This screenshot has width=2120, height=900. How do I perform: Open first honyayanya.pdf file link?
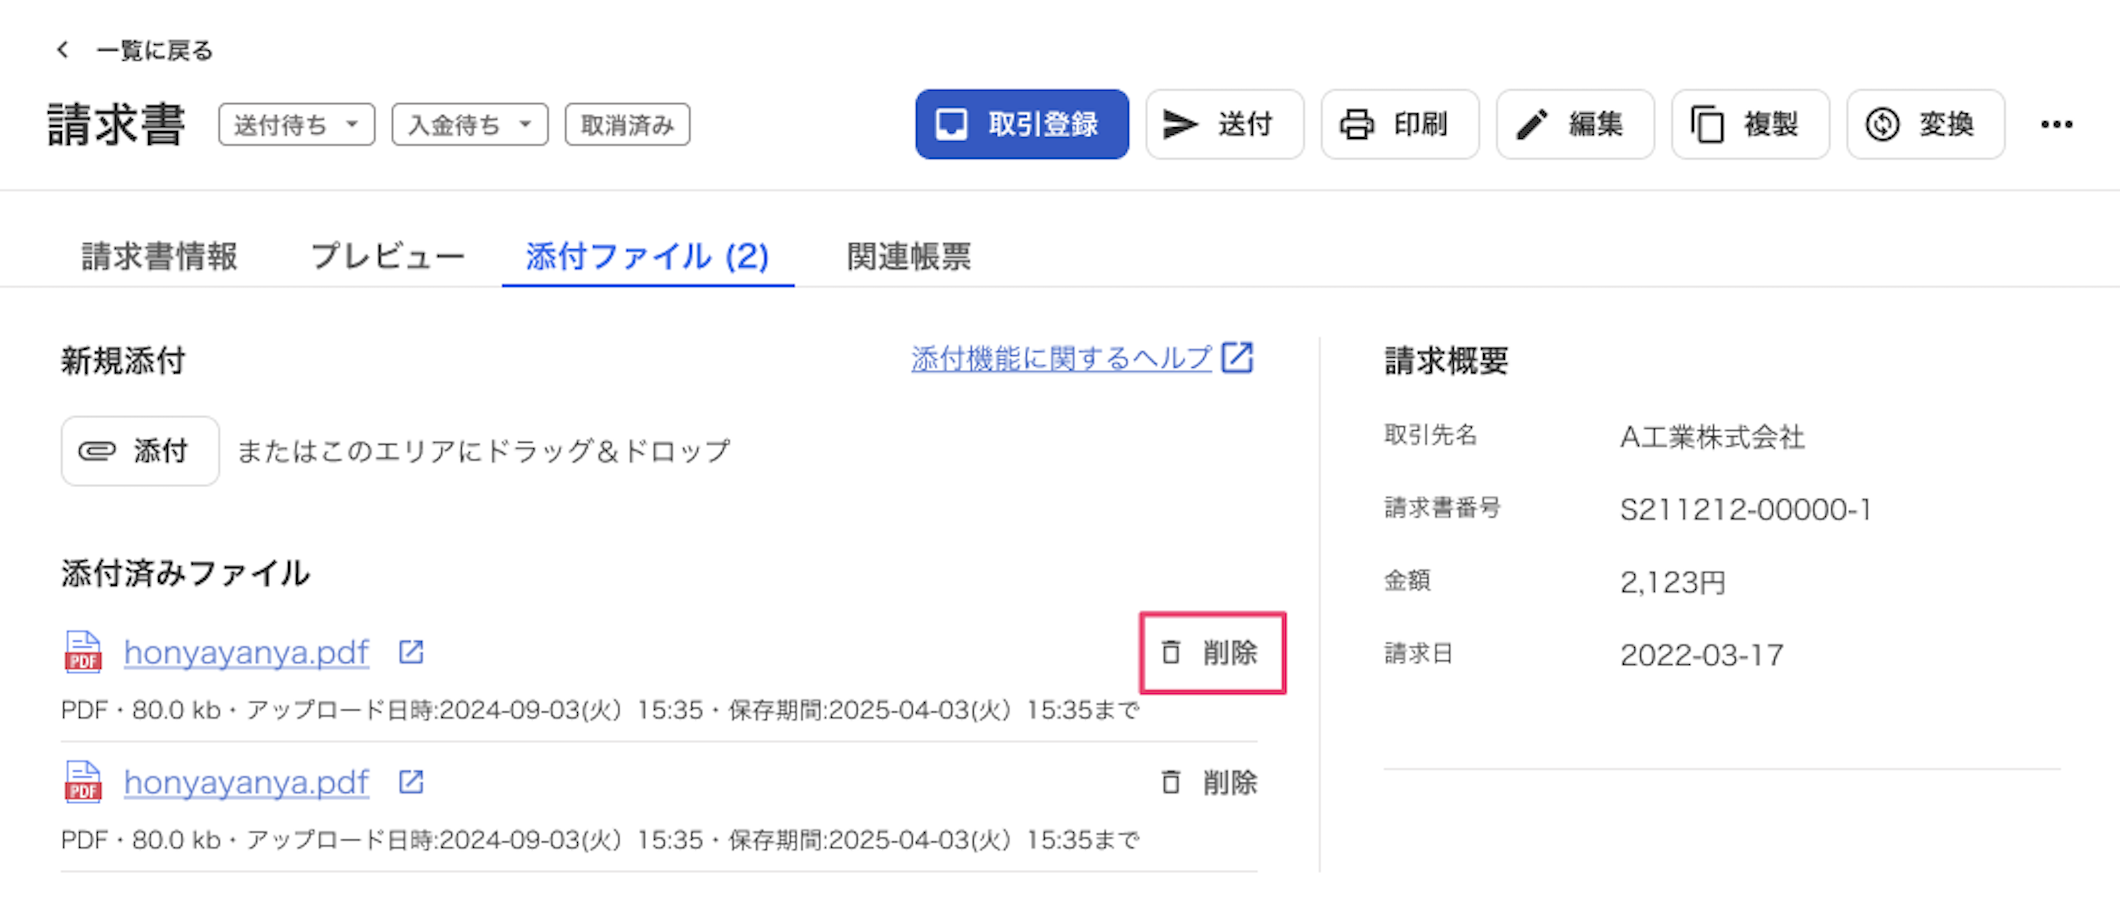pyautogui.click(x=246, y=652)
